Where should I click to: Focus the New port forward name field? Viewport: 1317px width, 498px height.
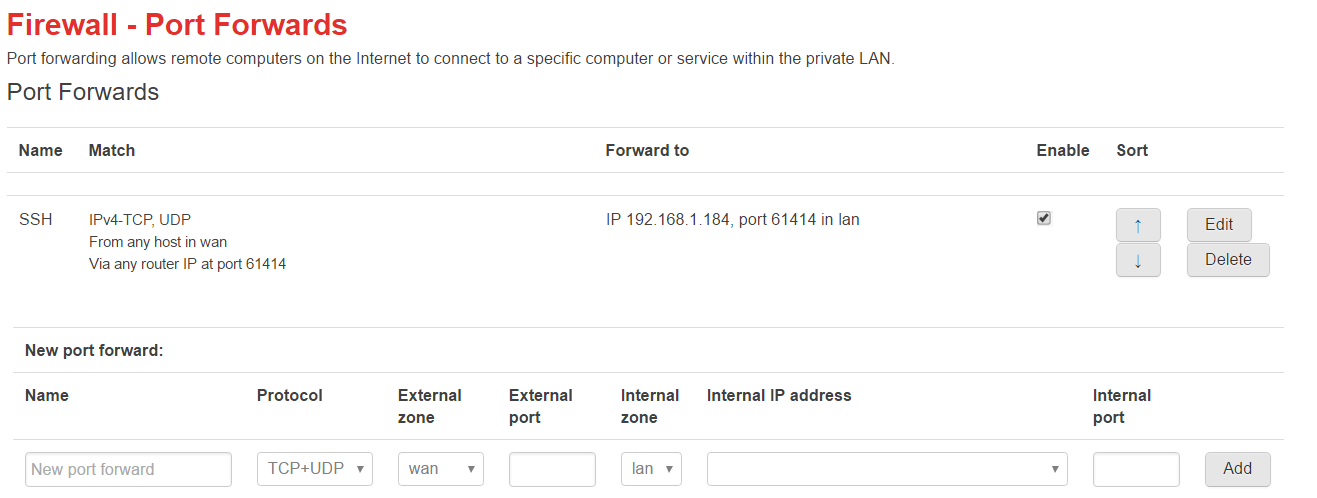(128, 469)
